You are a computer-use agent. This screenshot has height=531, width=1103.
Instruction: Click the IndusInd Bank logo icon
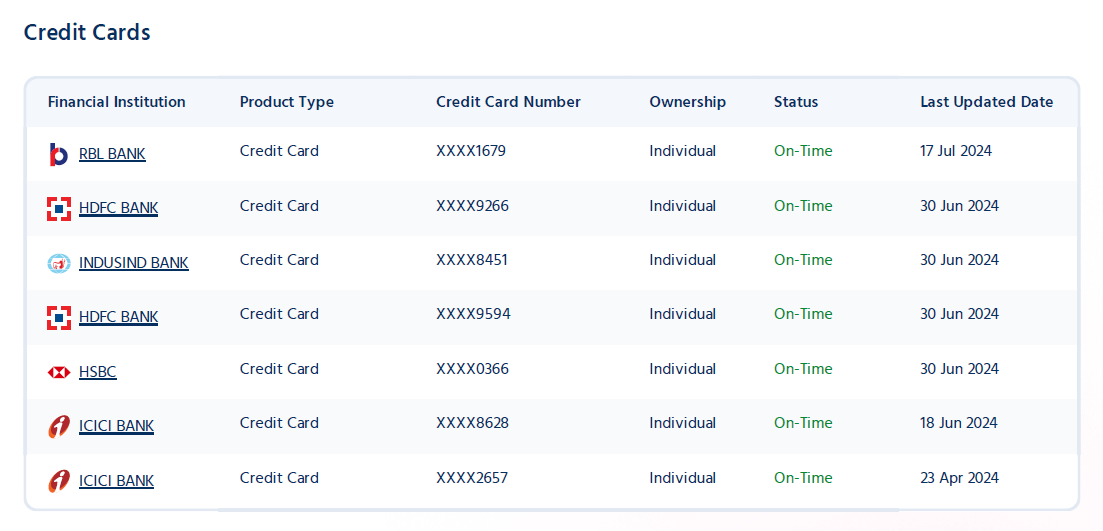[x=59, y=264]
